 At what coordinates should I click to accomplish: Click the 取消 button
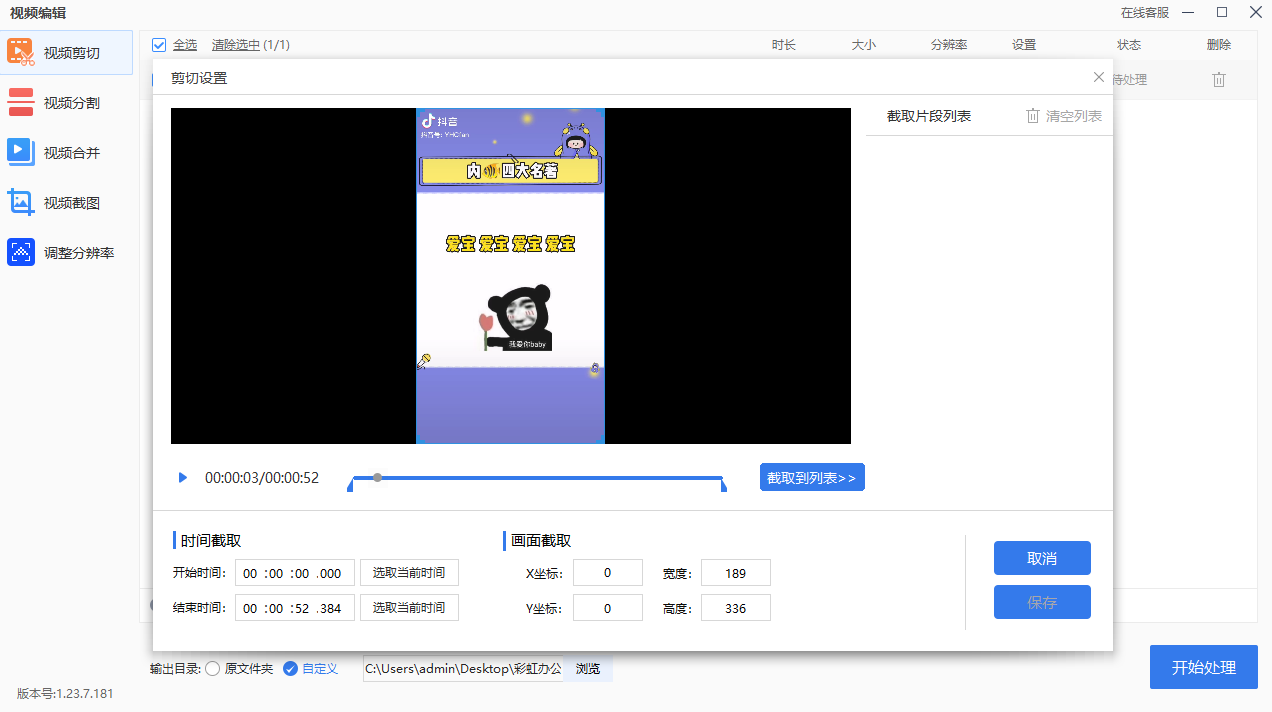(x=1041, y=558)
